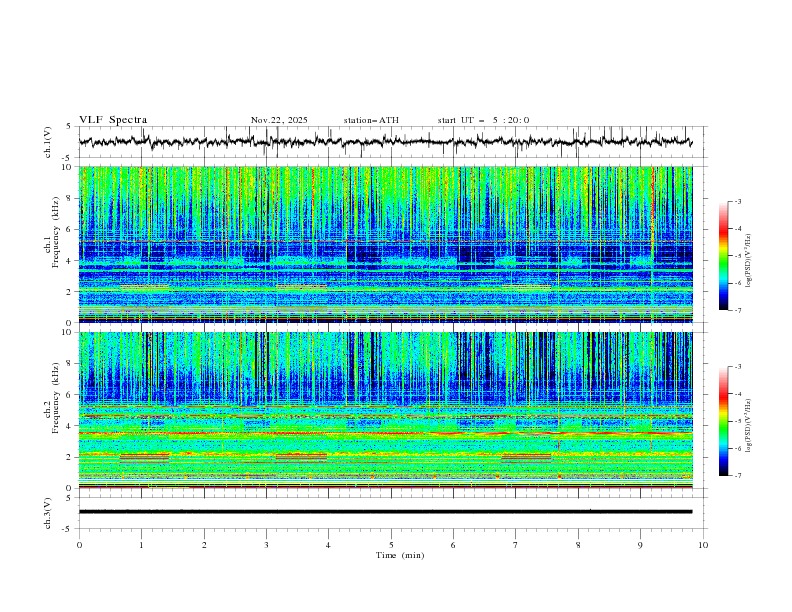Viewport: 792px width, 612px height.
Task: Click the time axis tick label "6"
Action: (x=453, y=545)
